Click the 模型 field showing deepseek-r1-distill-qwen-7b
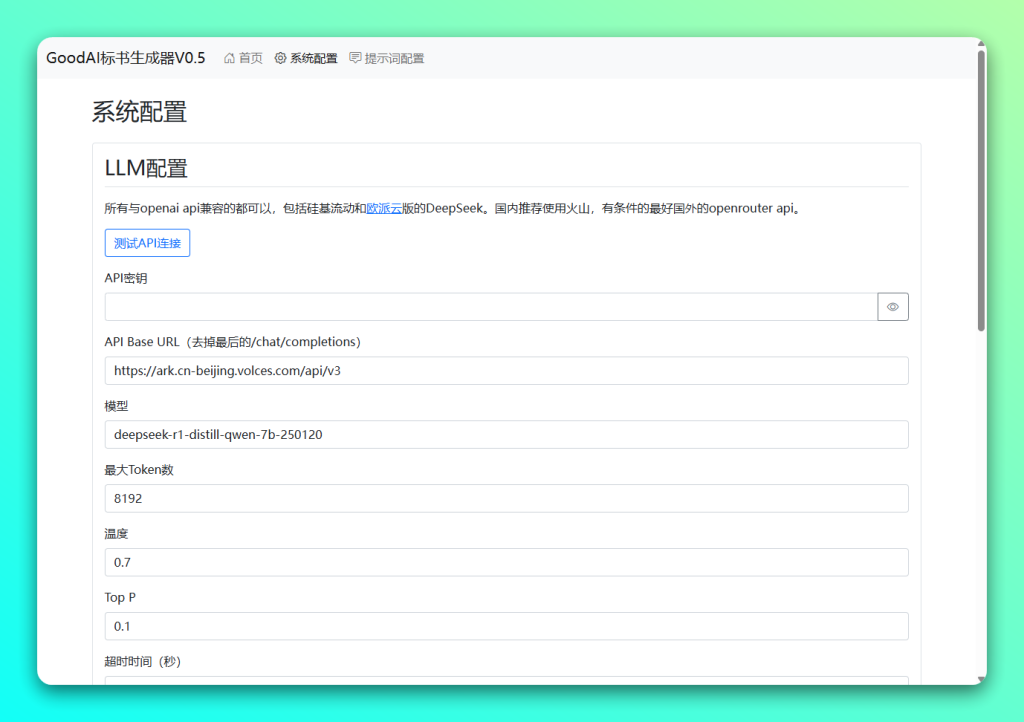1024x722 pixels. [x=507, y=434]
